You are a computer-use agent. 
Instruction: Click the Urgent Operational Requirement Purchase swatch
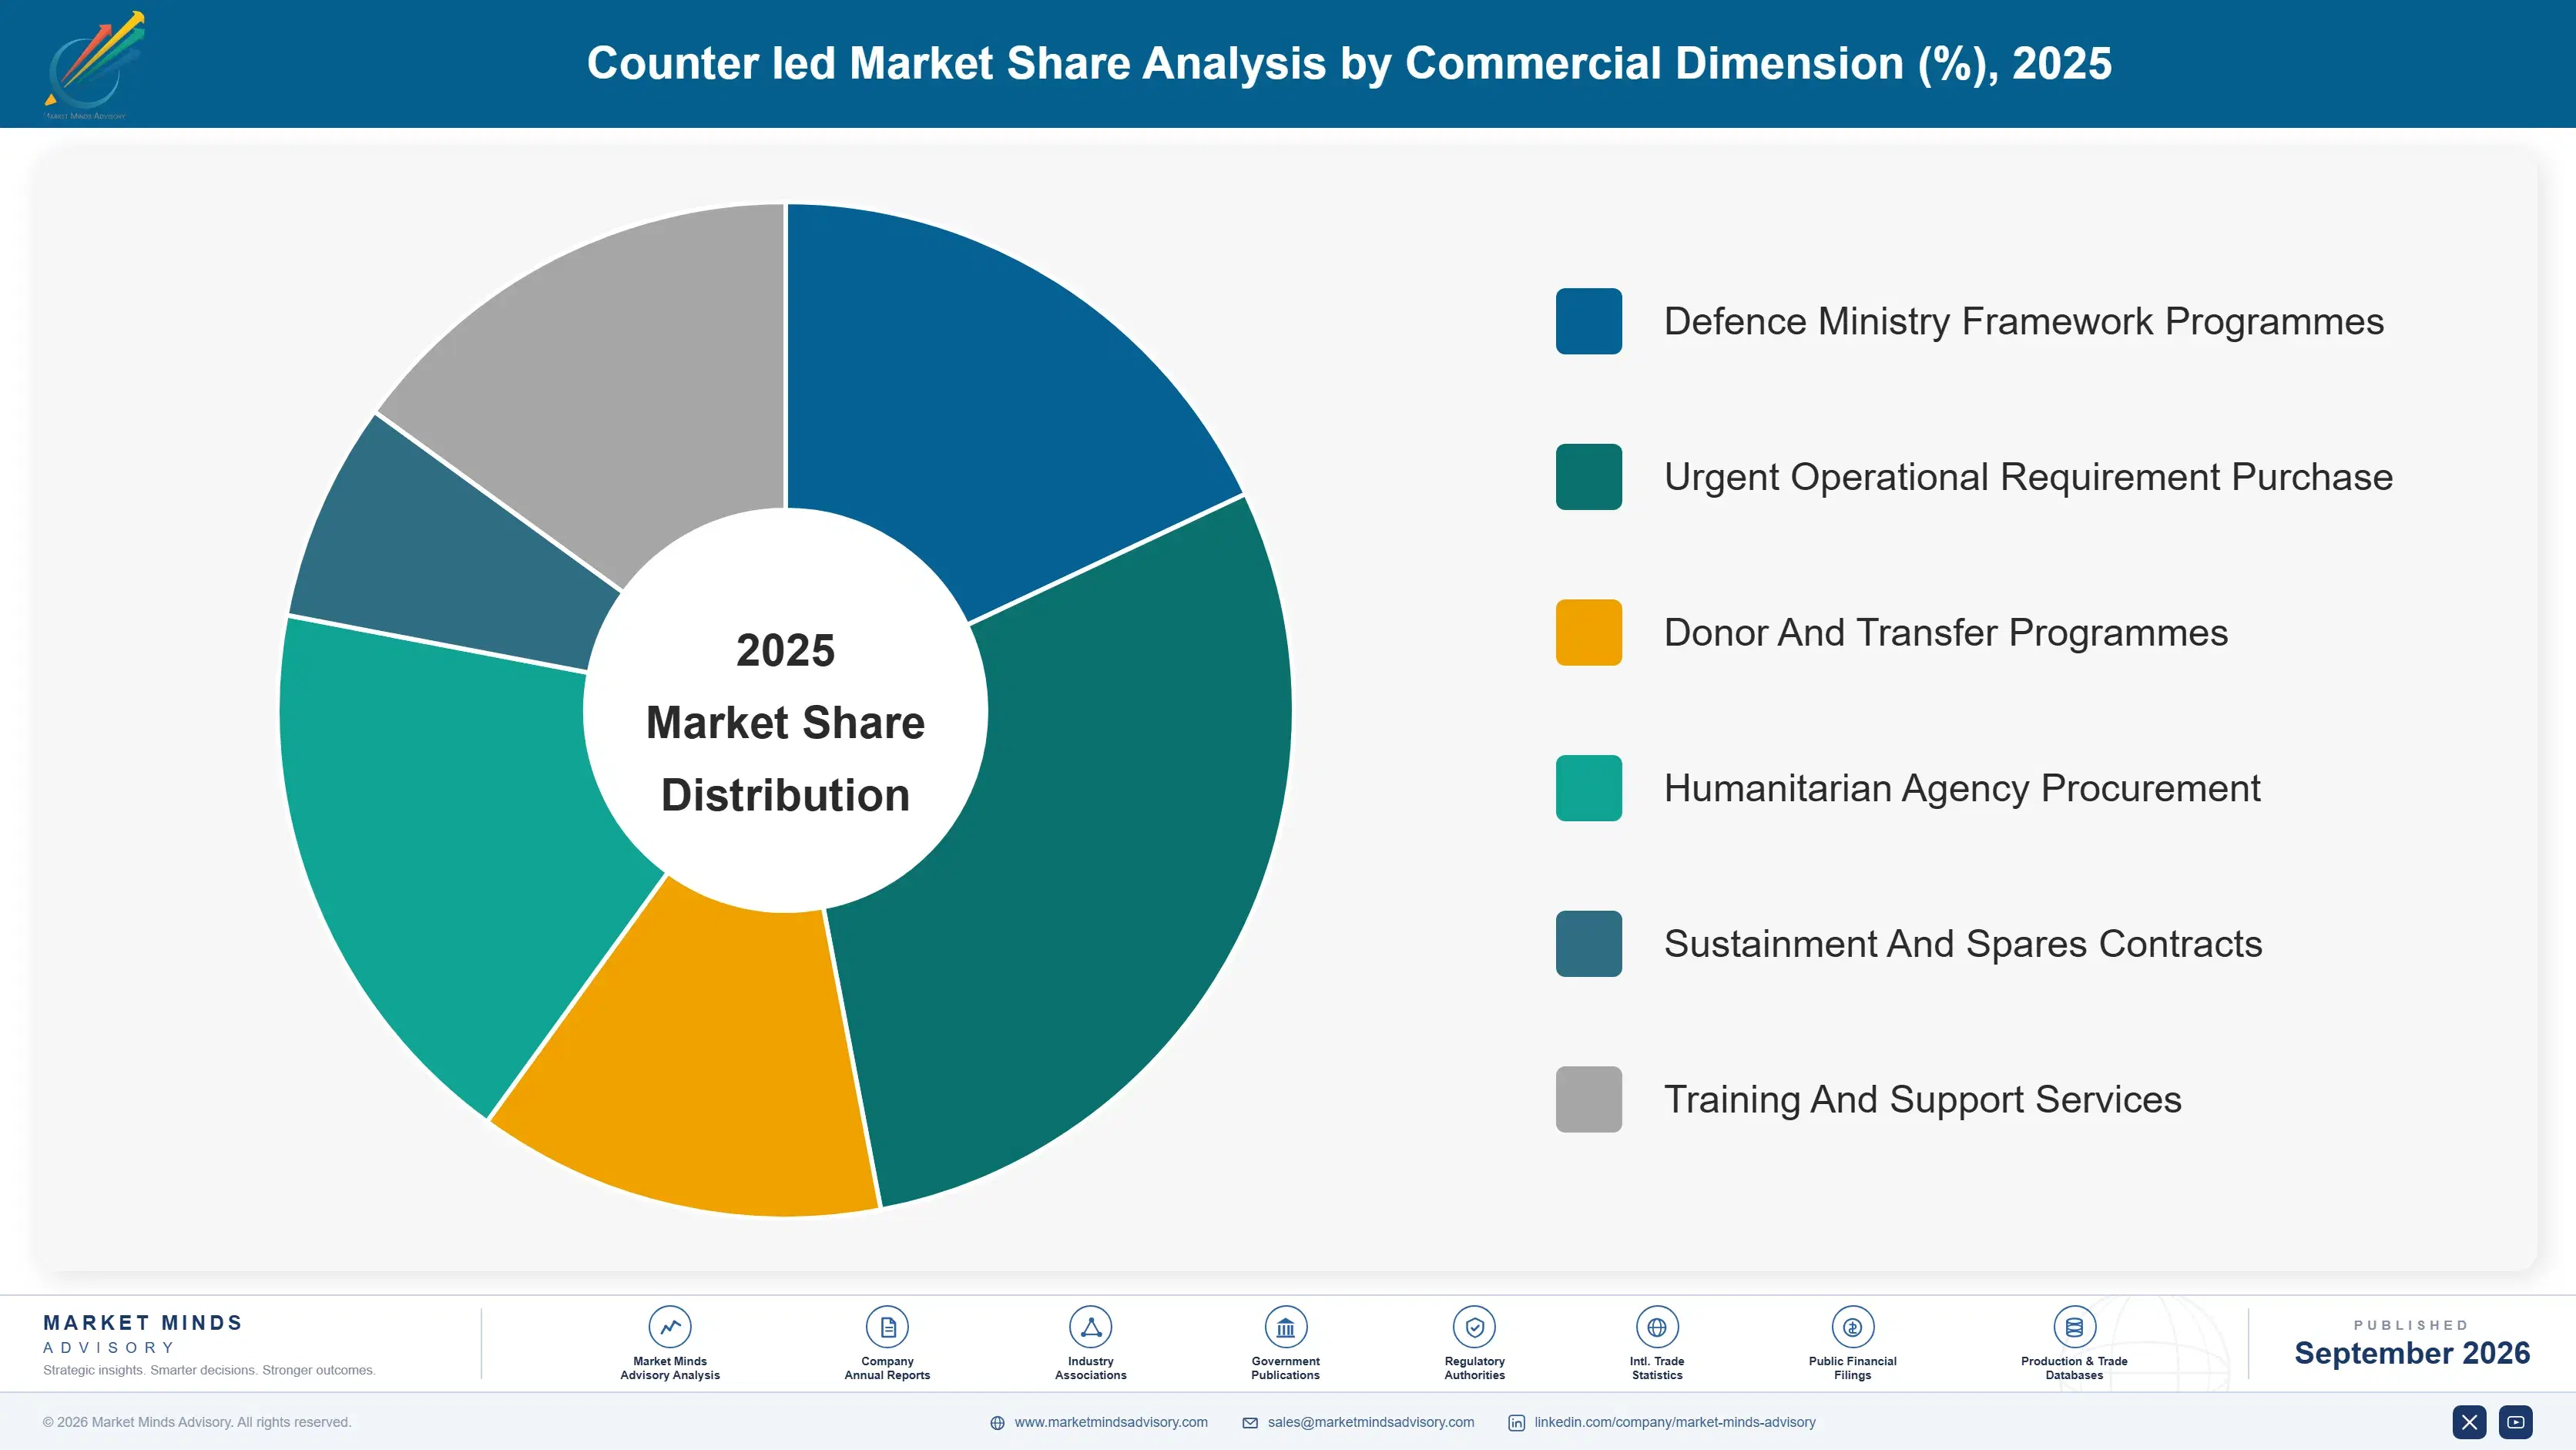(1588, 477)
